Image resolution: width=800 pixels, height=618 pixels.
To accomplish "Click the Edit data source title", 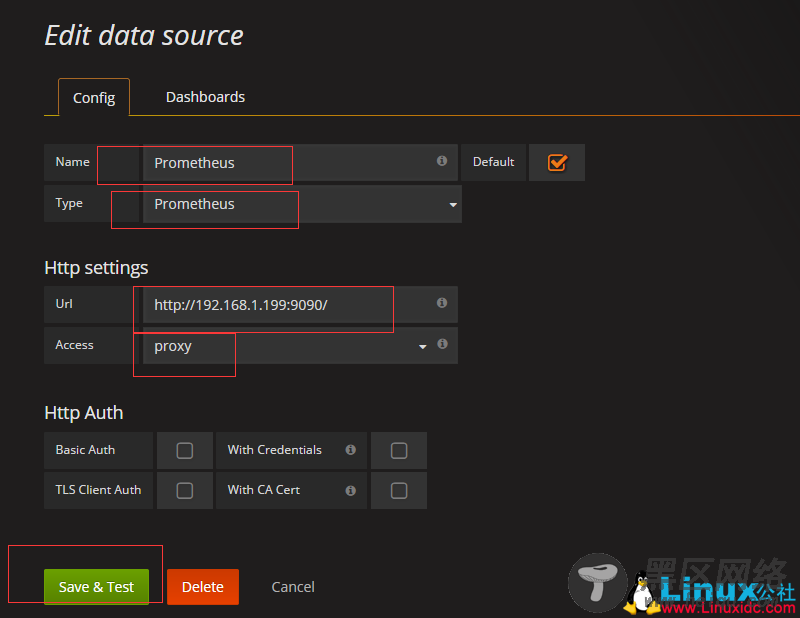I will pyautogui.click(x=144, y=36).
